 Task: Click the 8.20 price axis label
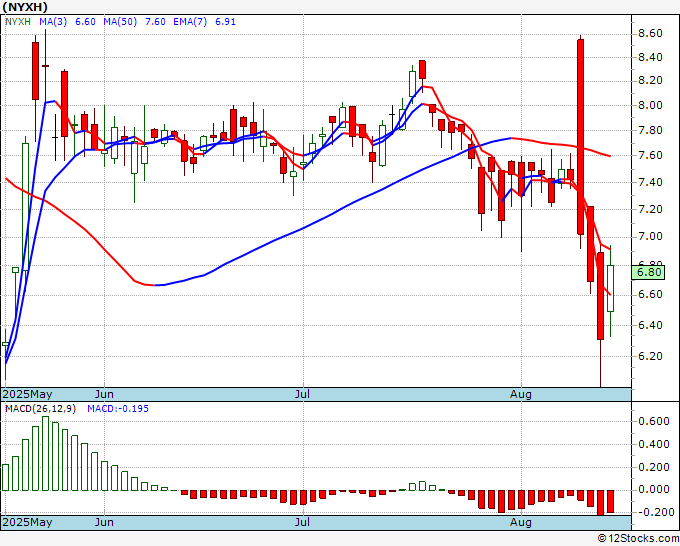click(x=650, y=81)
